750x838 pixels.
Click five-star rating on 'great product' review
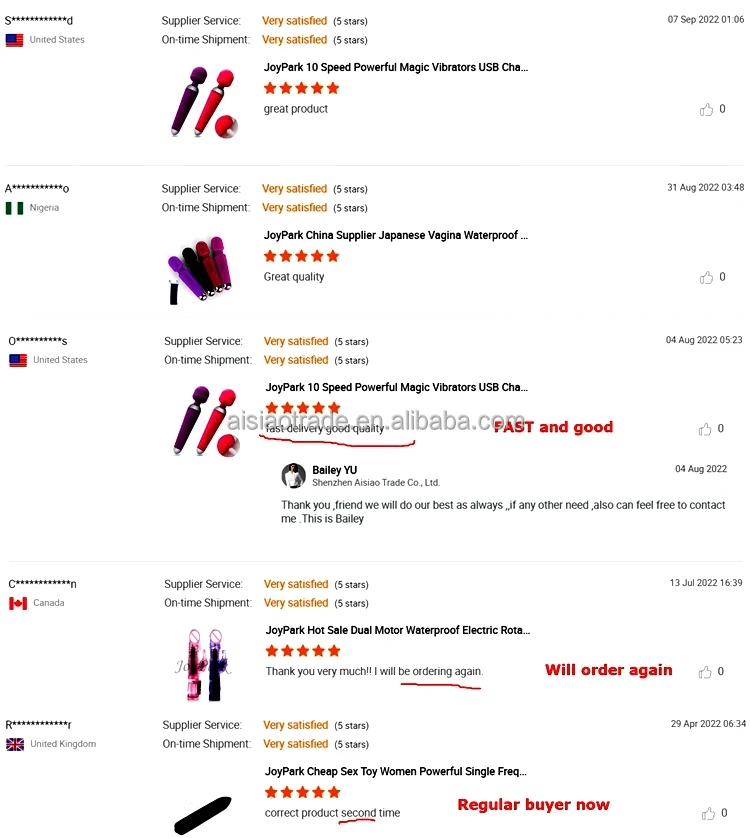pos(302,88)
